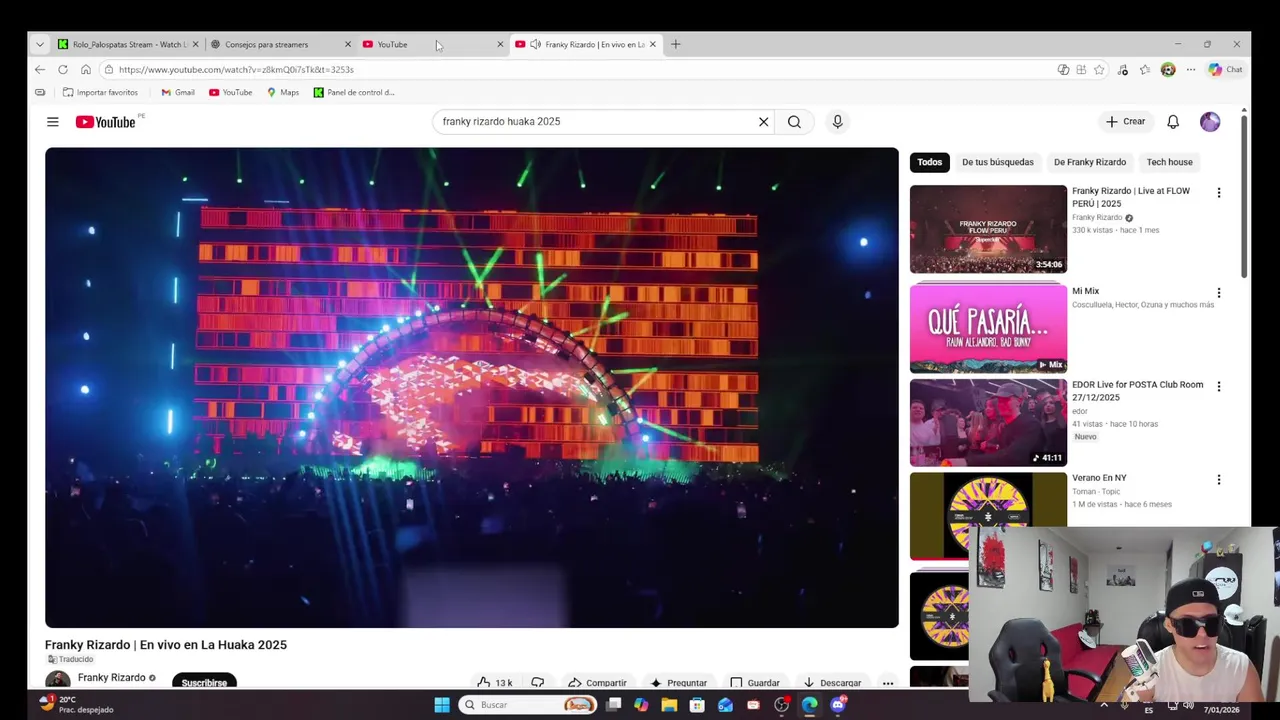The height and width of the screenshot is (720, 1280).
Task: Subscribe with the Suscribirse button
Action: coord(204,683)
